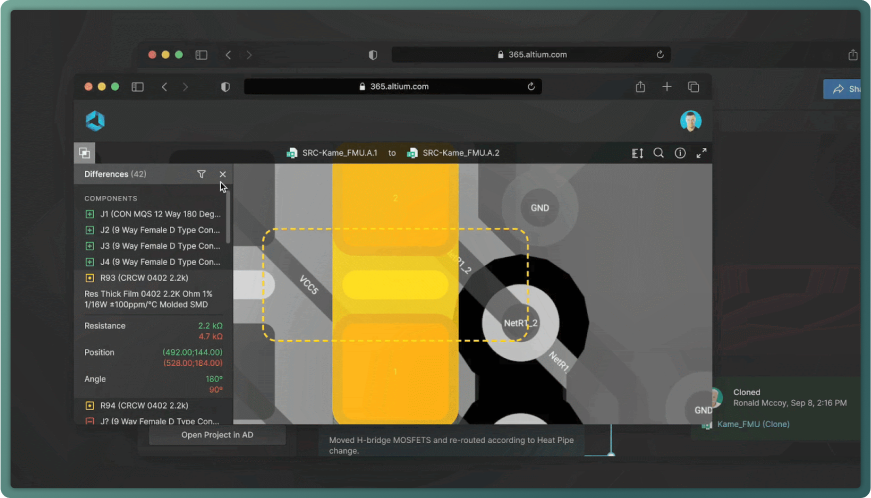Viewport: 871px width, 498px height.
Task: Select SRC-Kame_FMU.A.2 revision label
Action: click(460, 153)
